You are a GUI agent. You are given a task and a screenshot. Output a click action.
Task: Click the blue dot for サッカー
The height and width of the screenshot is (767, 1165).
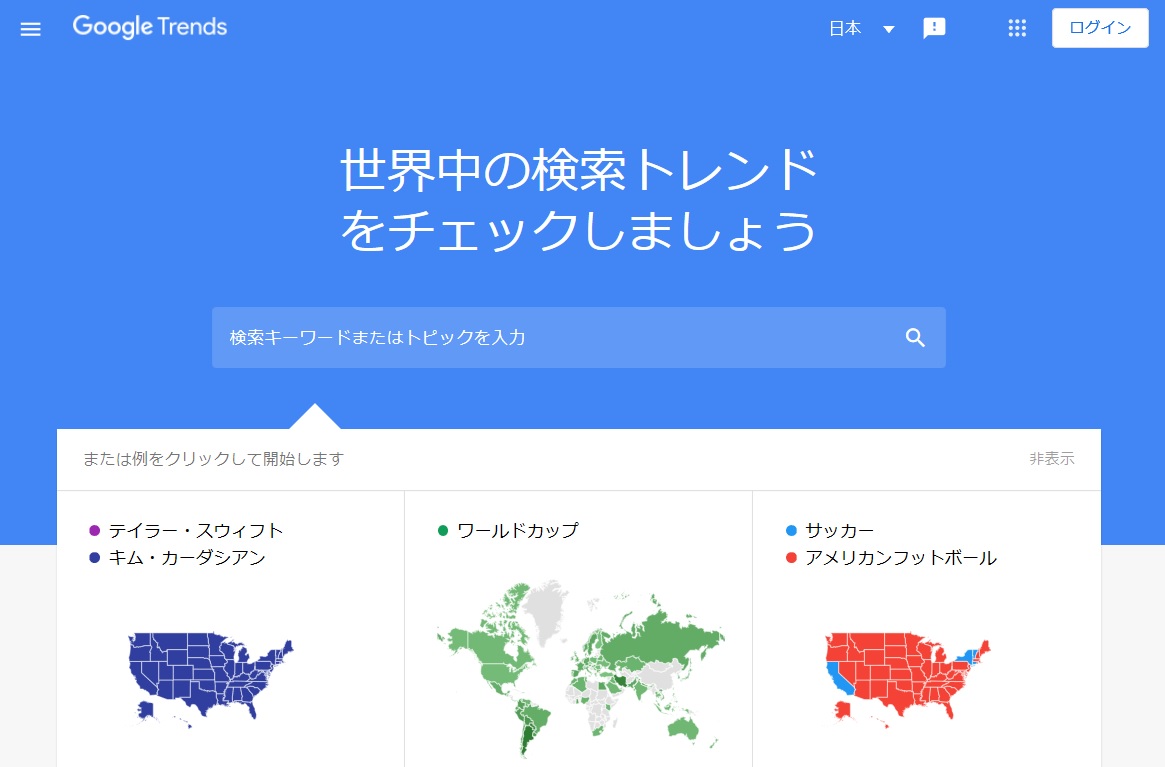coord(791,531)
